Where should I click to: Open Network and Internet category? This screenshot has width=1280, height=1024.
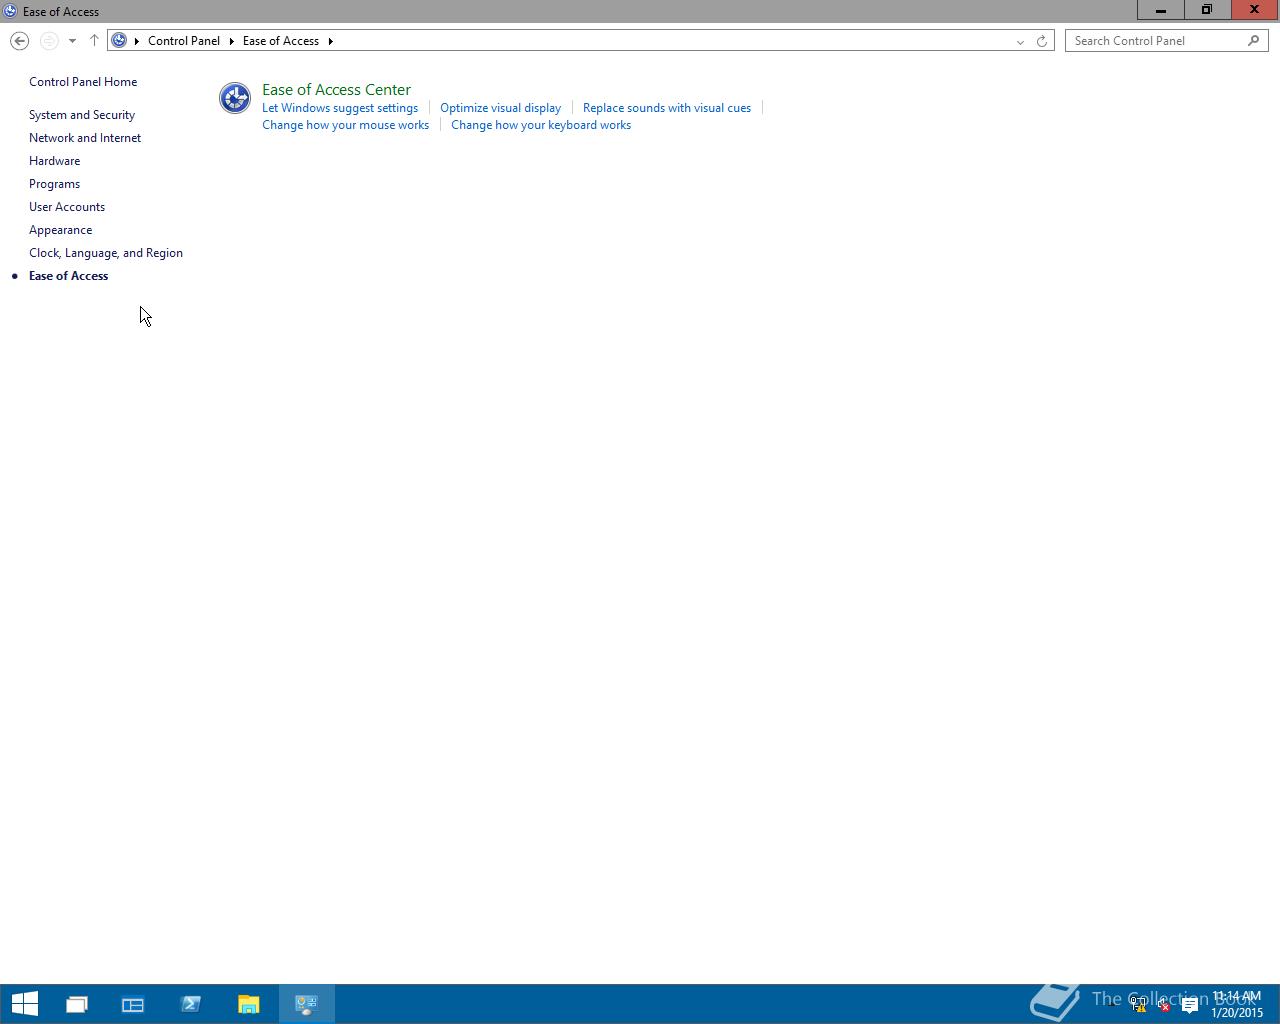click(85, 138)
